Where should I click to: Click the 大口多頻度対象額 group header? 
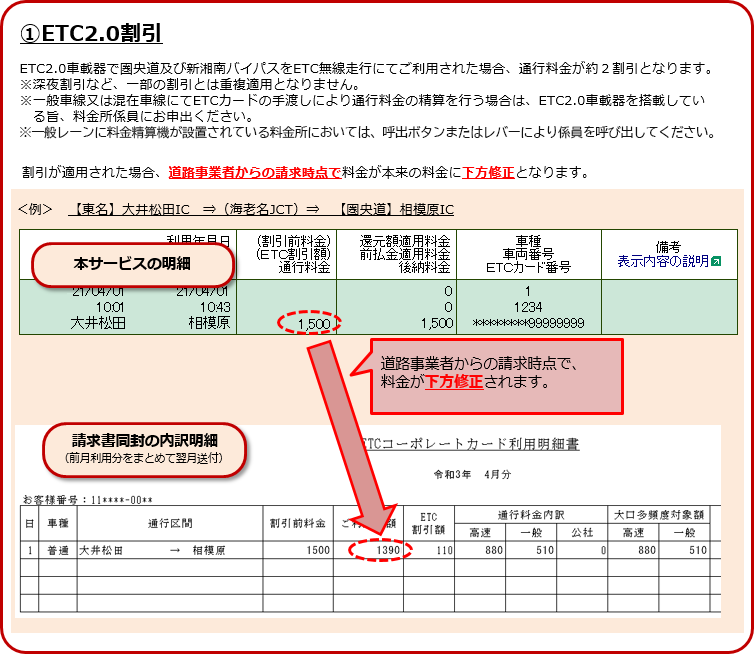coord(659,515)
